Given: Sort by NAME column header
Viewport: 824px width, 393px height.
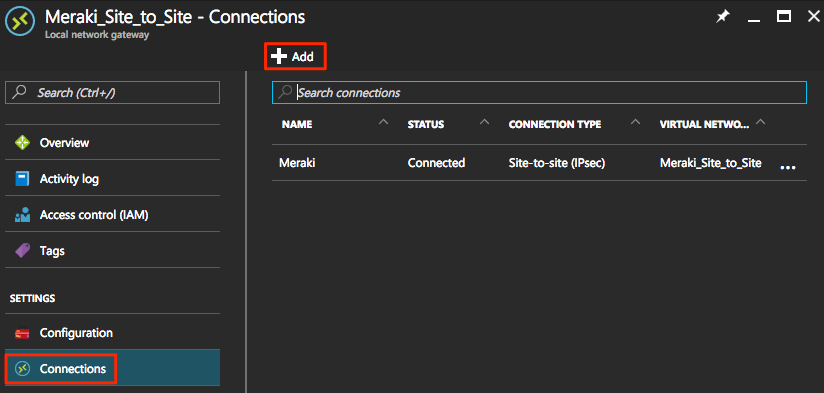Looking at the screenshot, I should (297, 125).
